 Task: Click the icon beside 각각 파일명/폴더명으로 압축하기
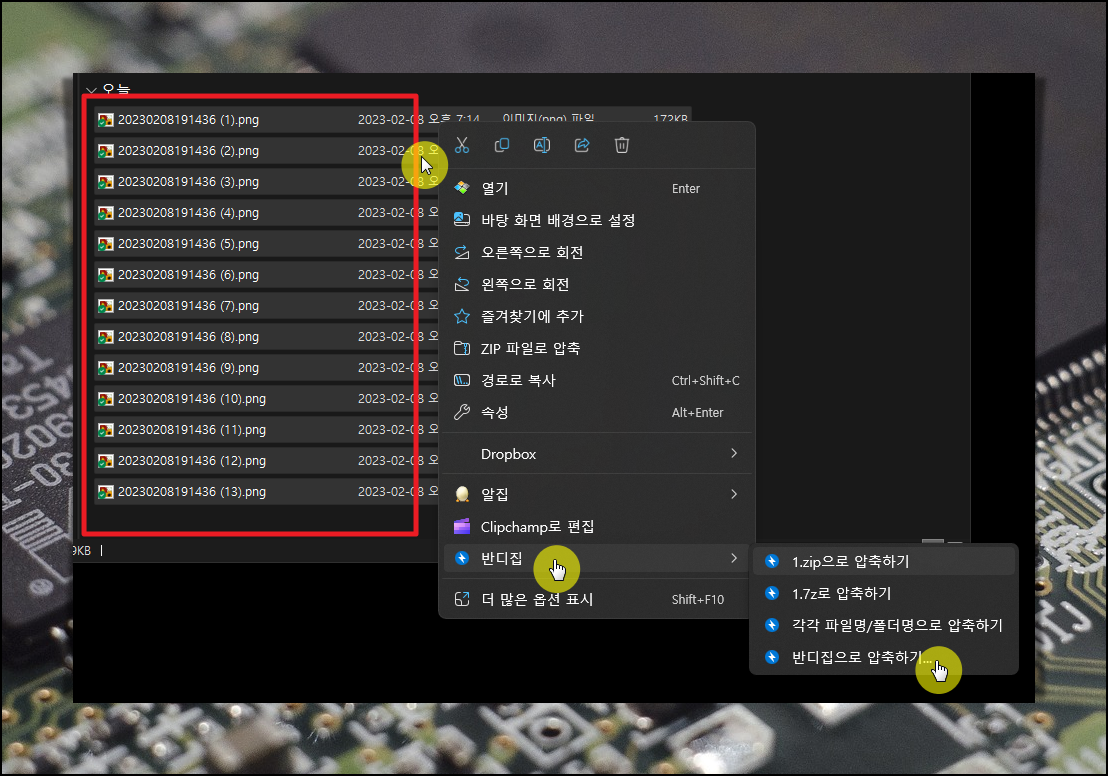point(772,625)
